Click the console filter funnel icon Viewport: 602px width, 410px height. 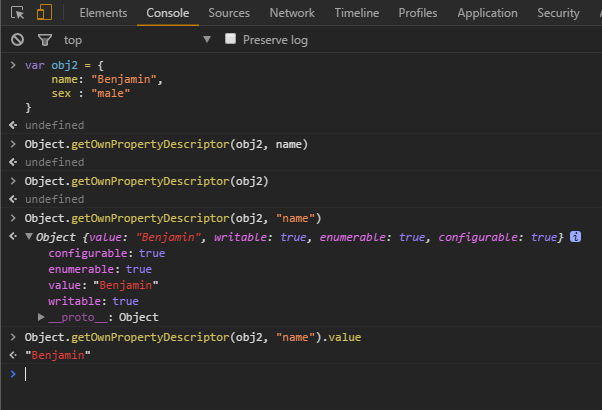(x=44, y=40)
